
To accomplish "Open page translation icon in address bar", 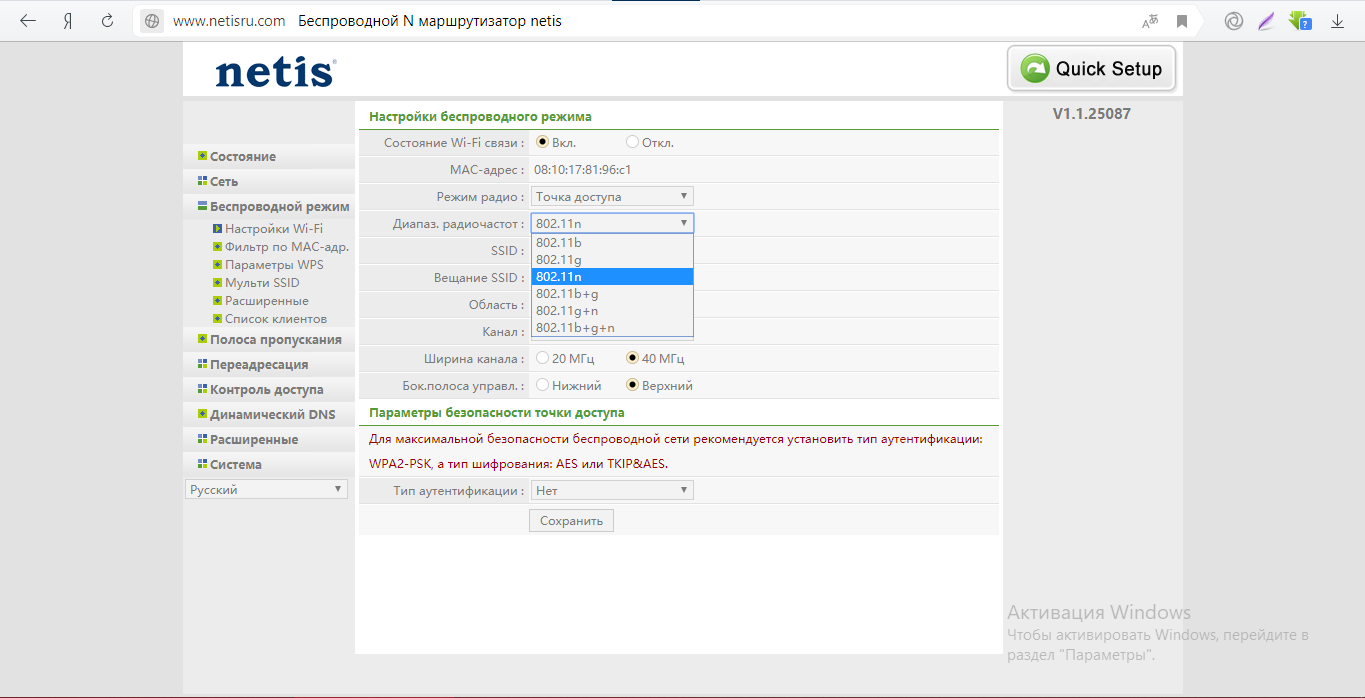I will pos(1150,21).
